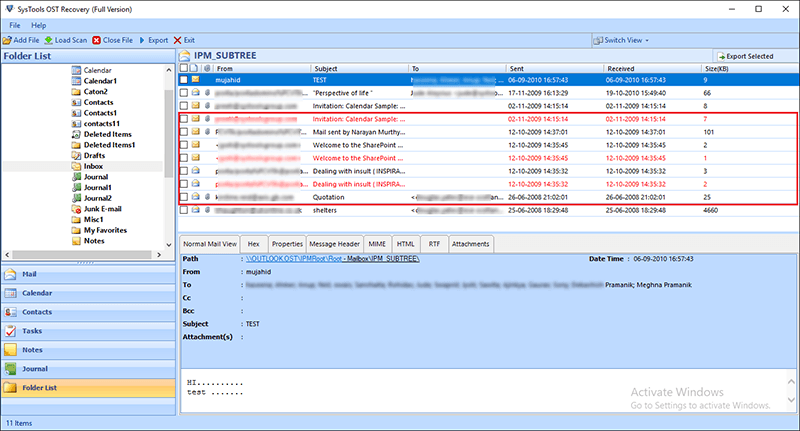Open the Calendar pane in sidebar

pyautogui.click(x=88, y=293)
